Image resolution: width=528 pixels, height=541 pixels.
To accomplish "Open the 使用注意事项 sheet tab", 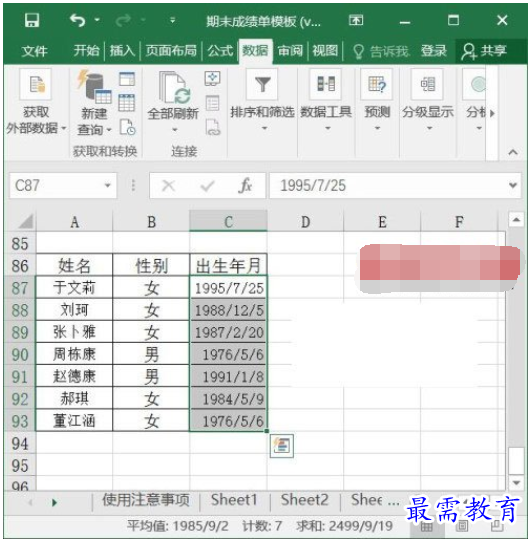I will pos(146,500).
